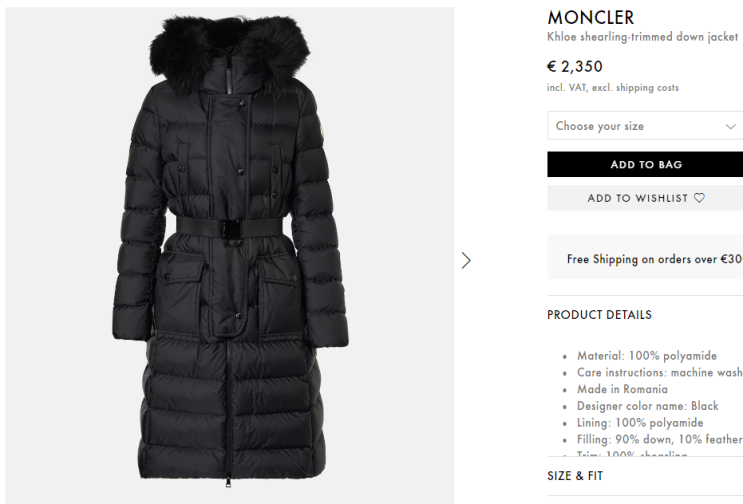Click the heart icon on Add to Wishlist

699,198
